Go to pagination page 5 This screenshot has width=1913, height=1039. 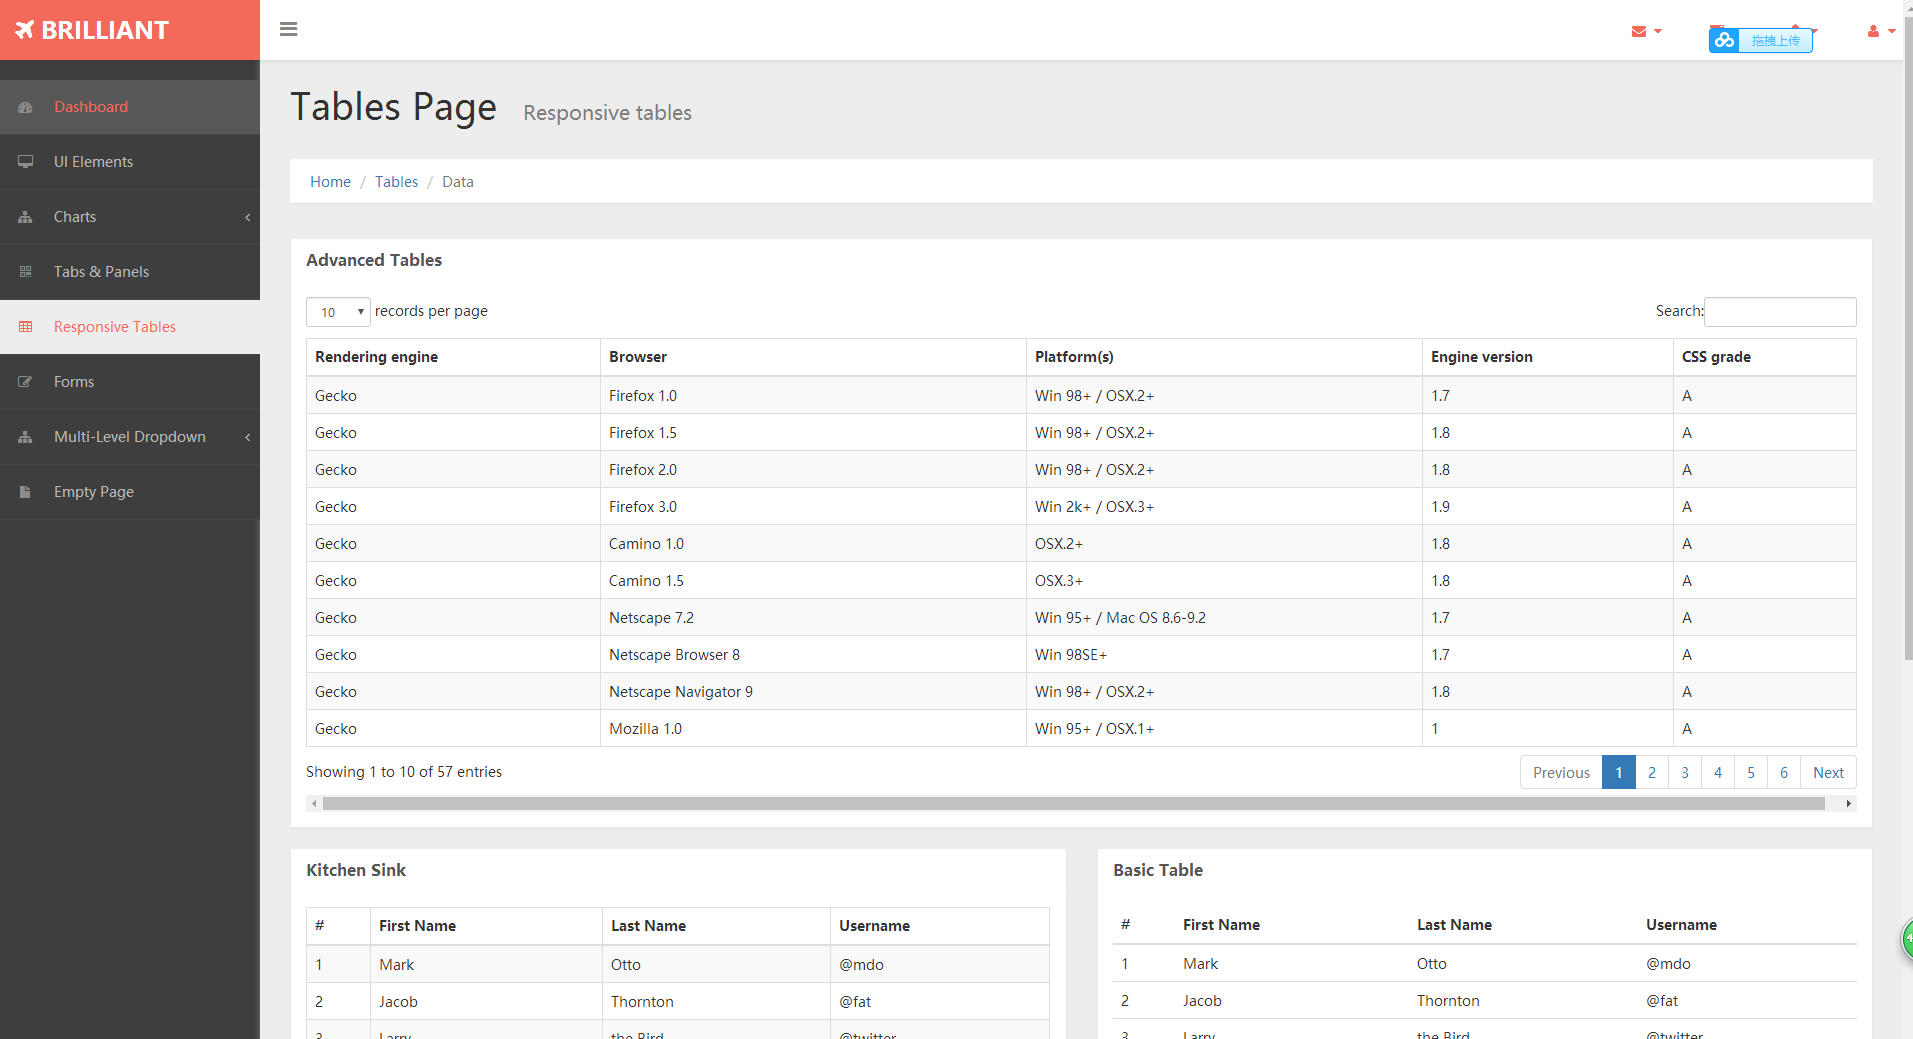1750,773
